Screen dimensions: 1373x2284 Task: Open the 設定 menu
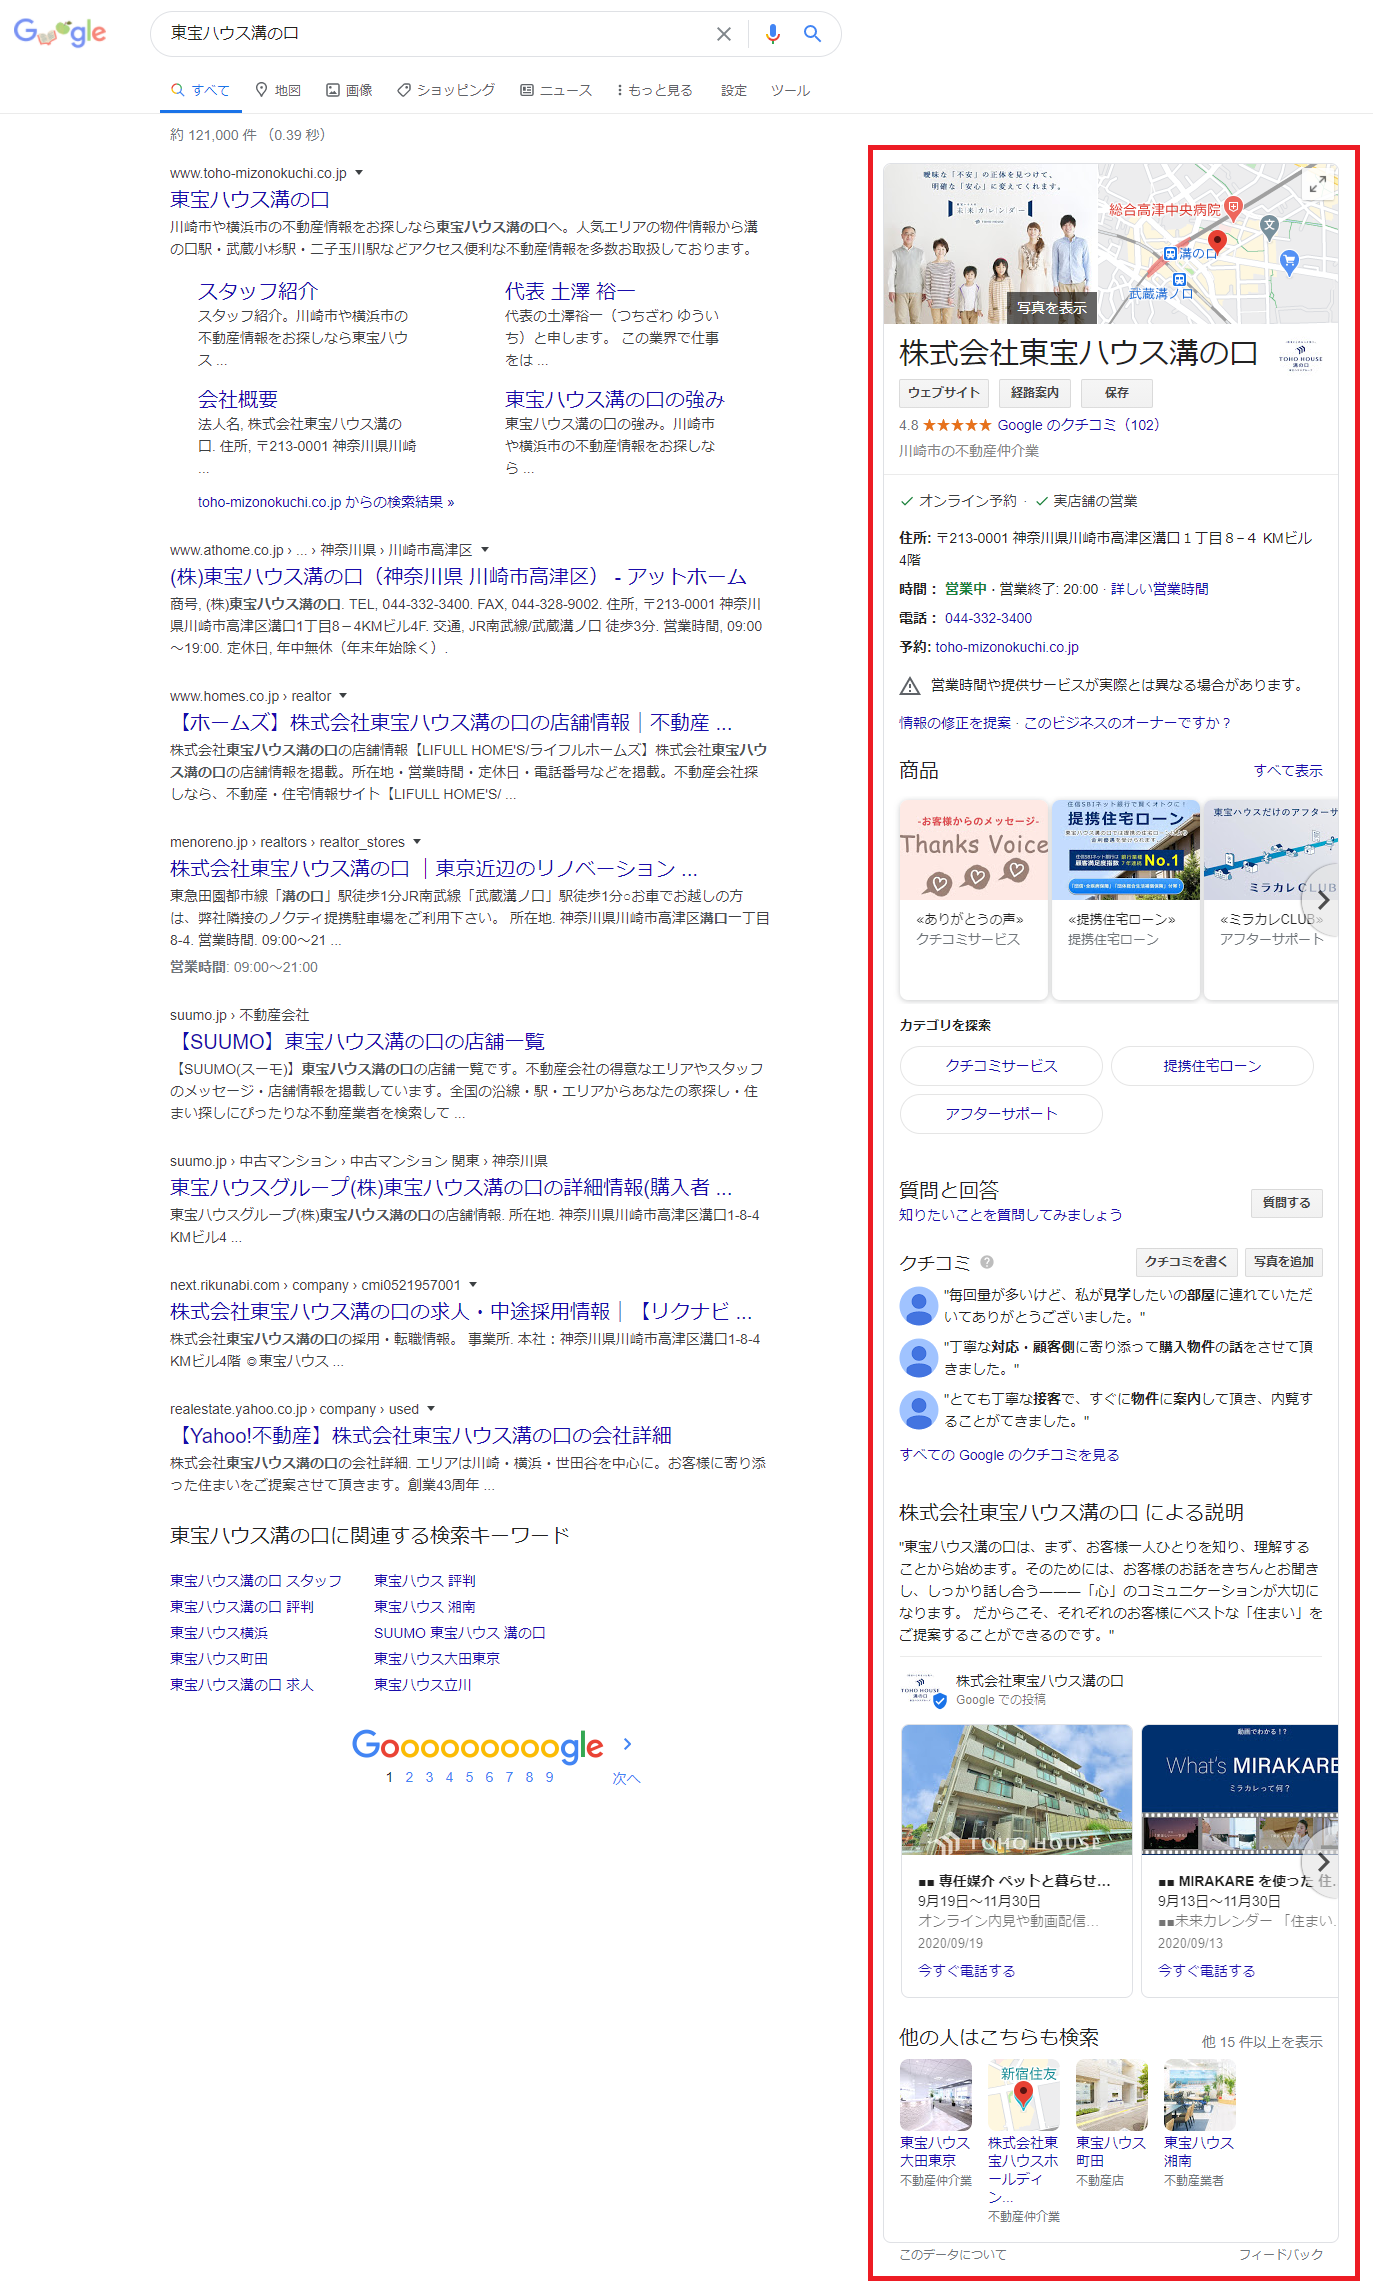(734, 90)
